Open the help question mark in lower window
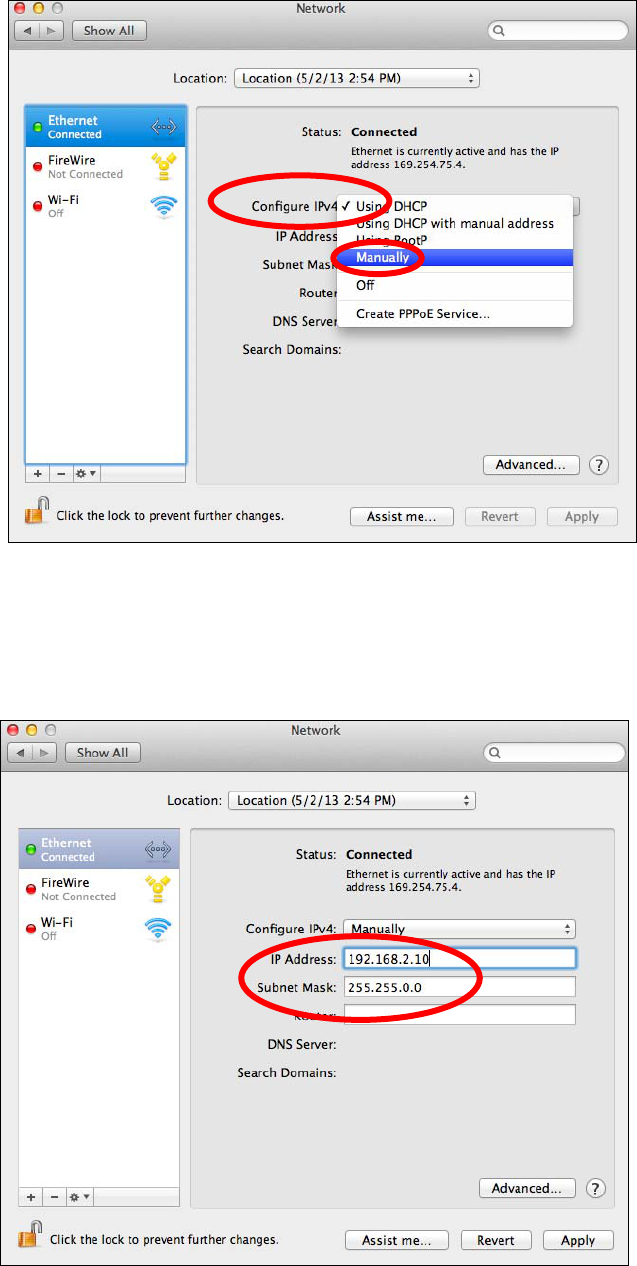The width and height of the screenshot is (637, 1266). tap(595, 1188)
